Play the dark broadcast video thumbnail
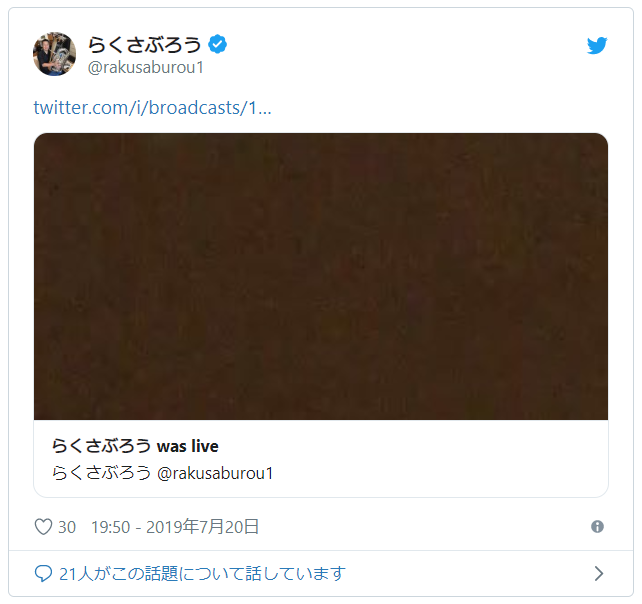Image resolution: width=642 pixels, height=604 pixels. coord(321,276)
